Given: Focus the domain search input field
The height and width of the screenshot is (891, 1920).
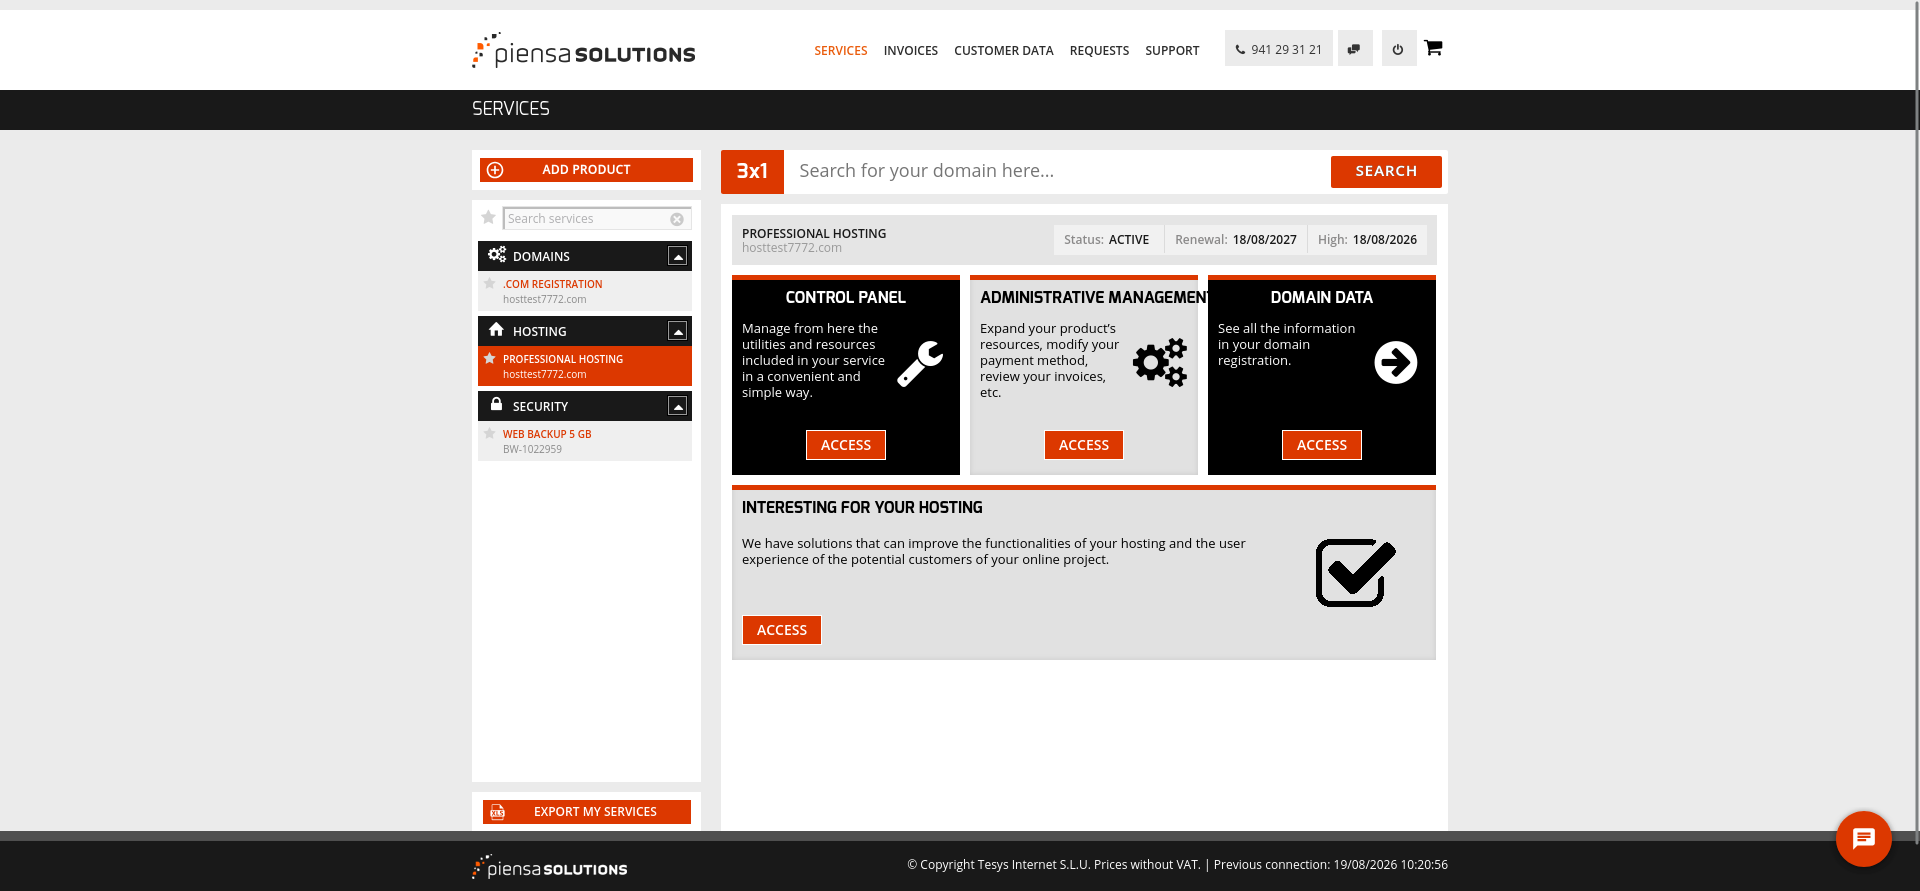Looking at the screenshot, I should (1057, 171).
